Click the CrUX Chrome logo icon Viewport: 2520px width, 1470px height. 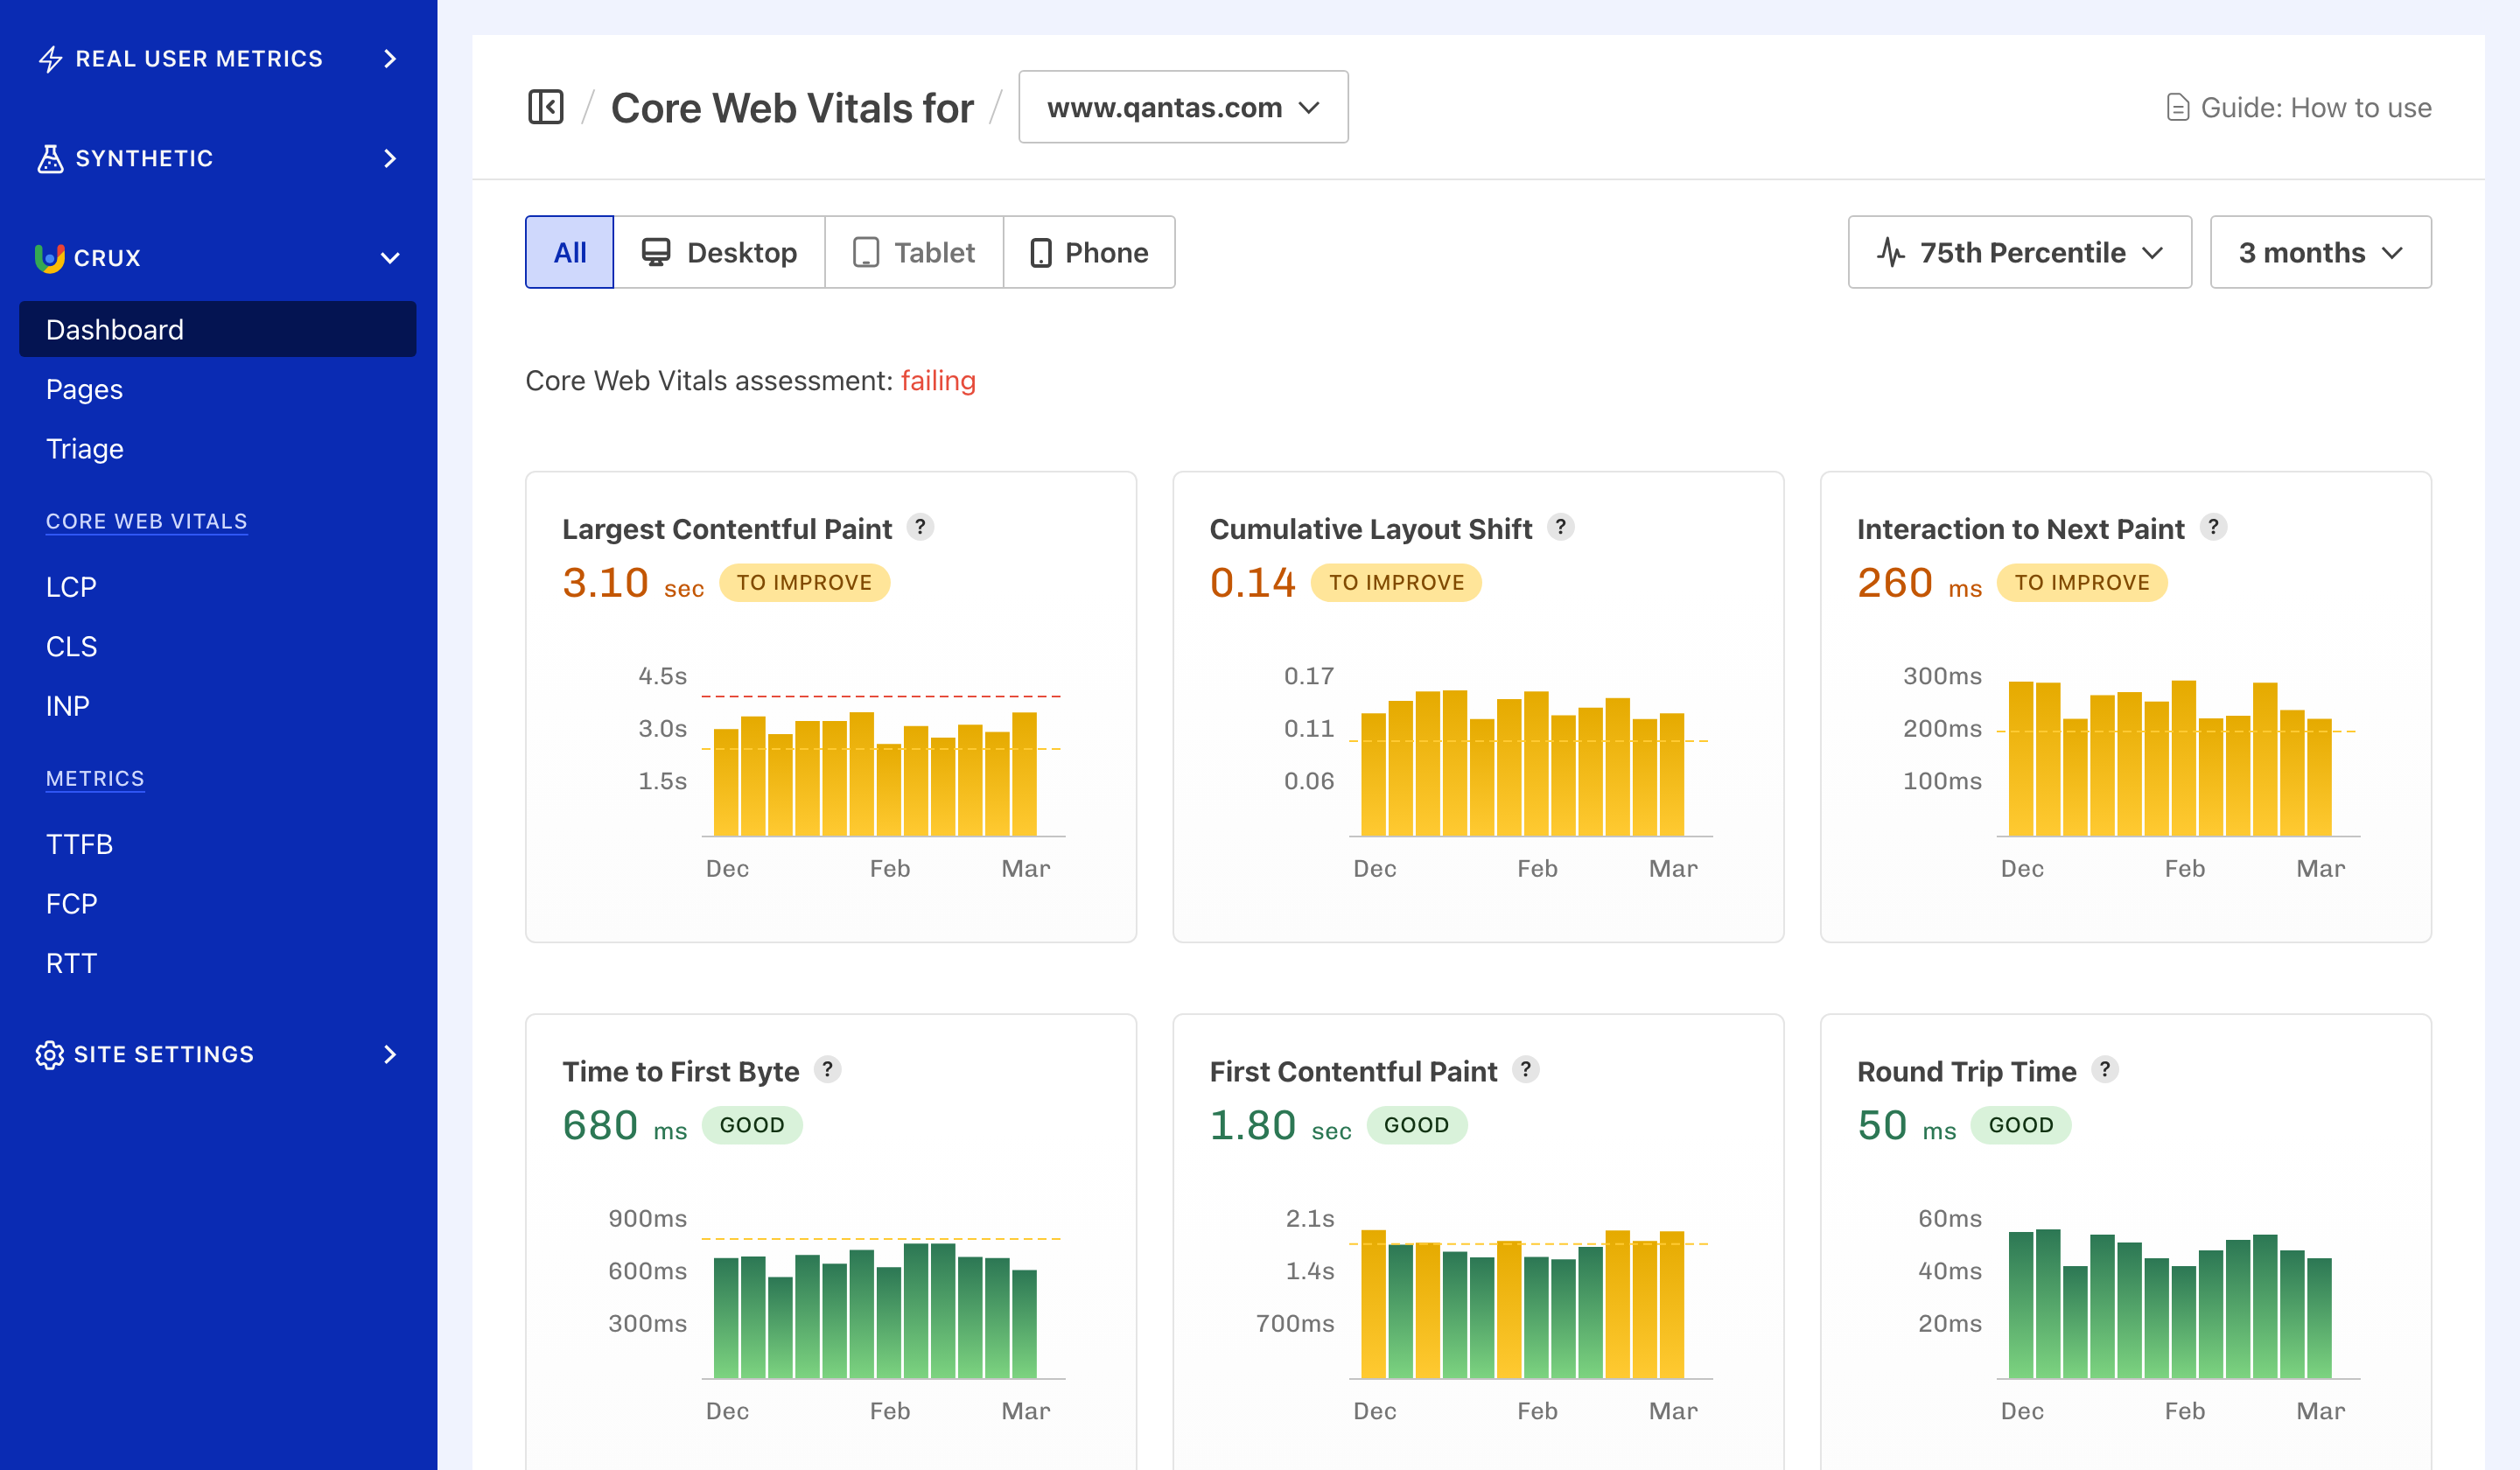point(48,257)
